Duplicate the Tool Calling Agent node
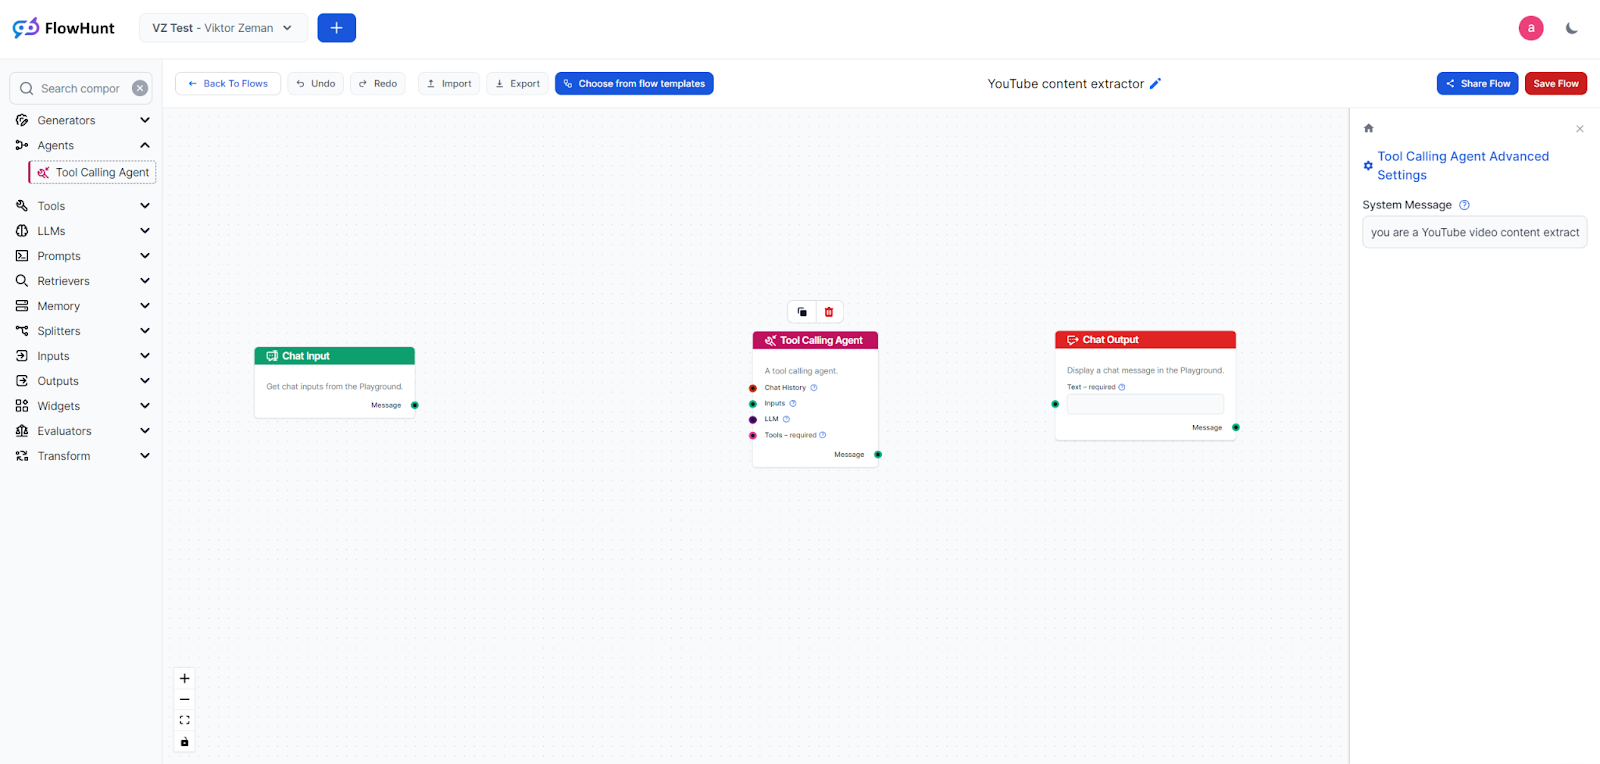Image resolution: width=1600 pixels, height=764 pixels. pyautogui.click(x=802, y=312)
